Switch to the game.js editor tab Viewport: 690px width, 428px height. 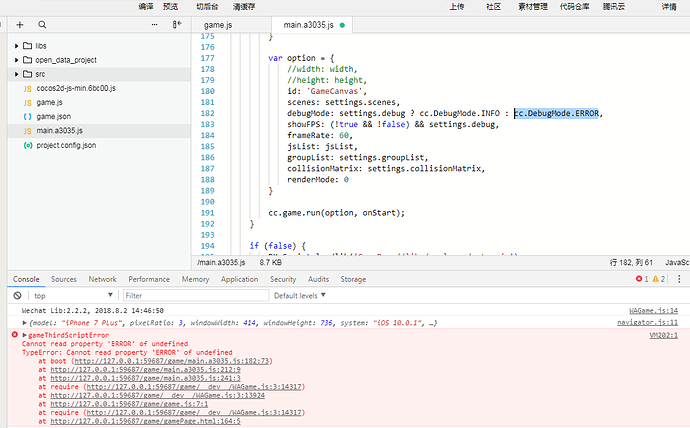(x=218, y=25)
